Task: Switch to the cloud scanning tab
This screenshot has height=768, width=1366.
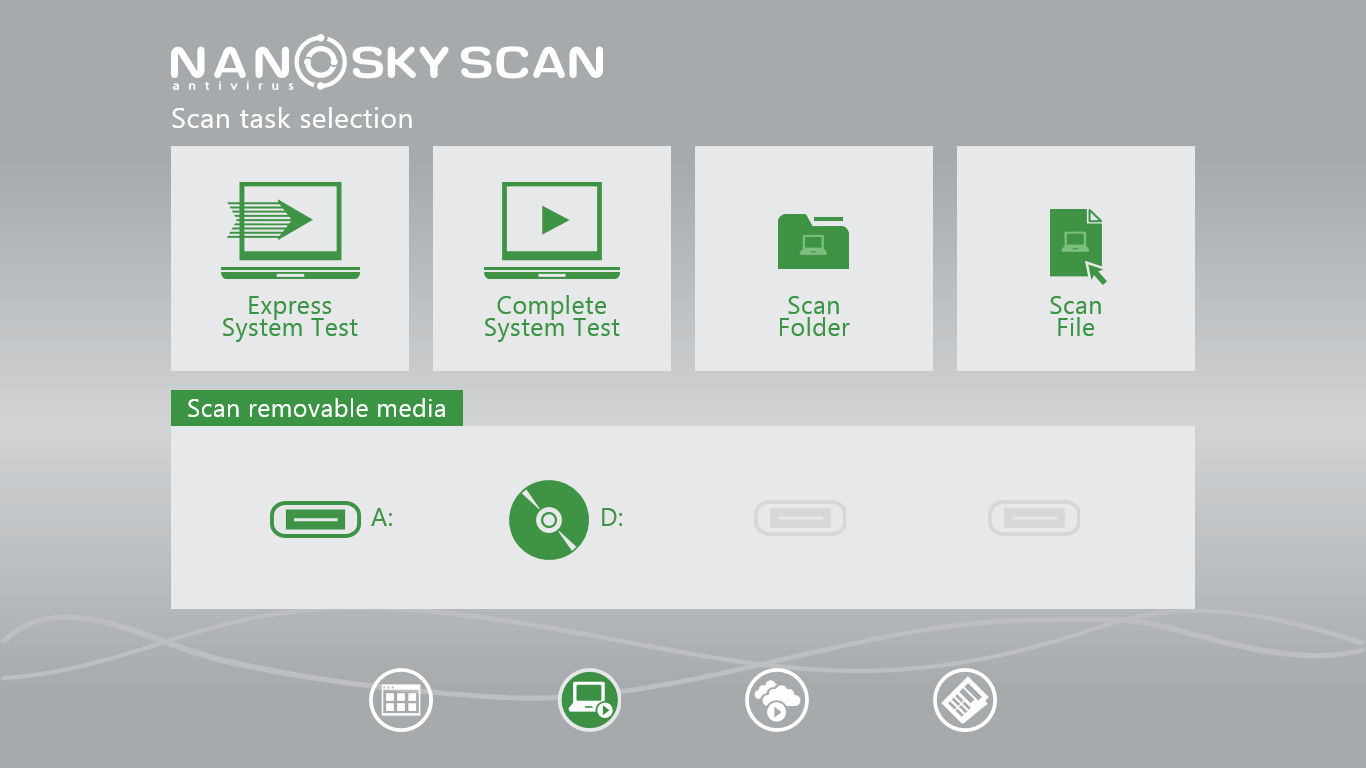Action: point(777,699)
